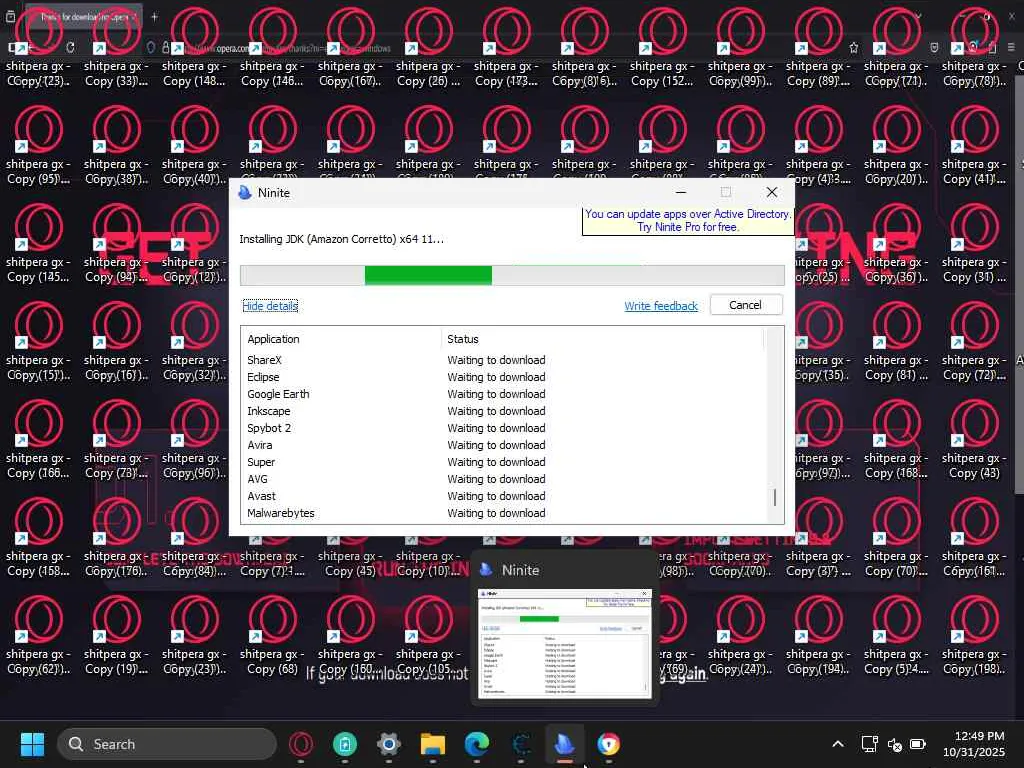The image size is (1024, 768).
Task: Click the Application column header
Action: [x=340, y=339]
